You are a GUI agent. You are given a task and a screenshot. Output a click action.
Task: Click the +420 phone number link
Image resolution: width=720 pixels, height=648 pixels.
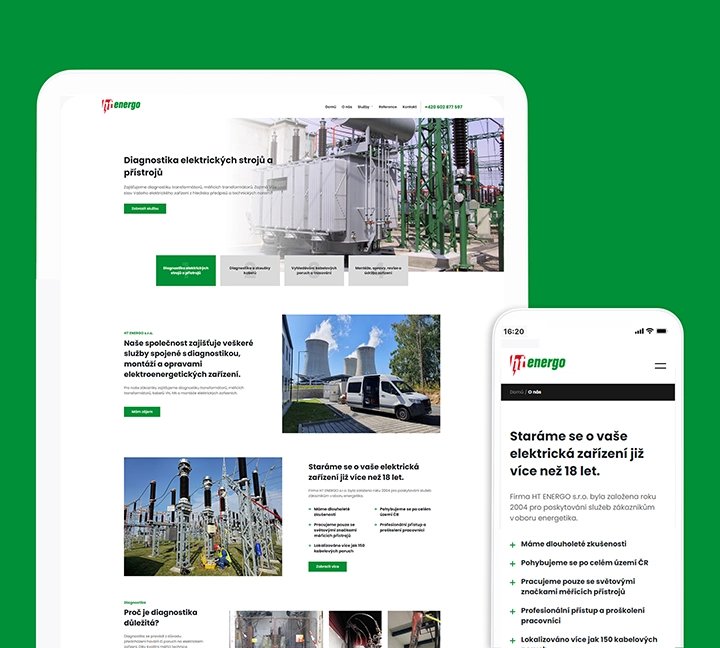click(x=443, y=107)
